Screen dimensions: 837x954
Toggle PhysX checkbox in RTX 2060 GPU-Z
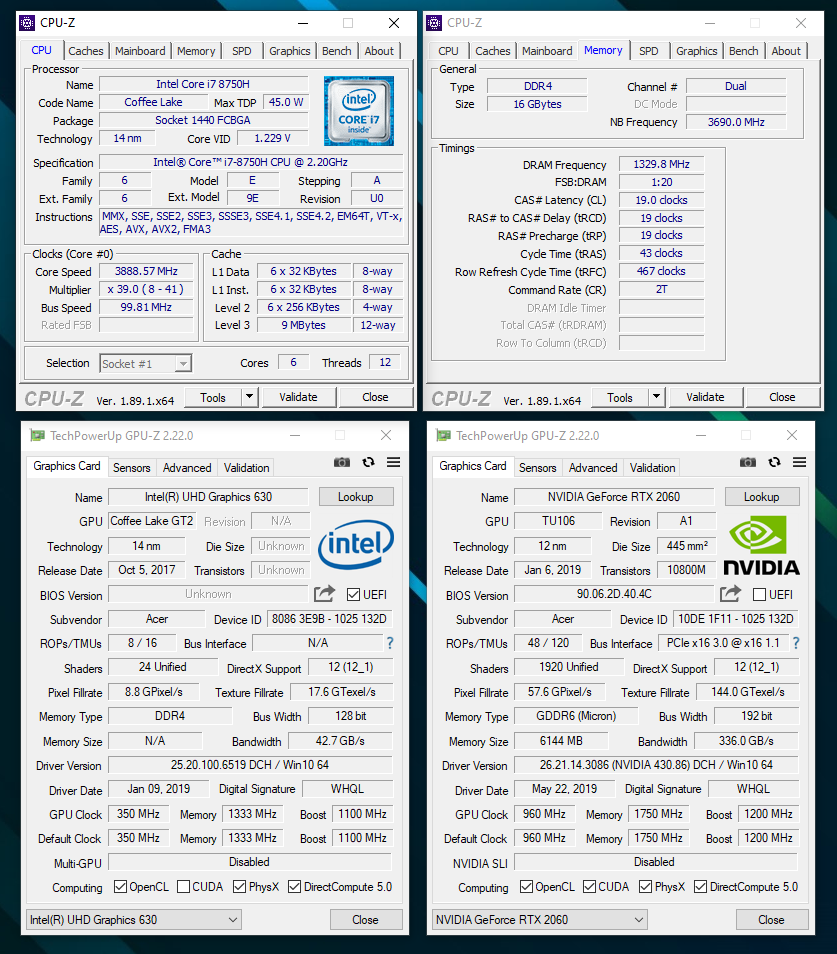click(645, 886)
